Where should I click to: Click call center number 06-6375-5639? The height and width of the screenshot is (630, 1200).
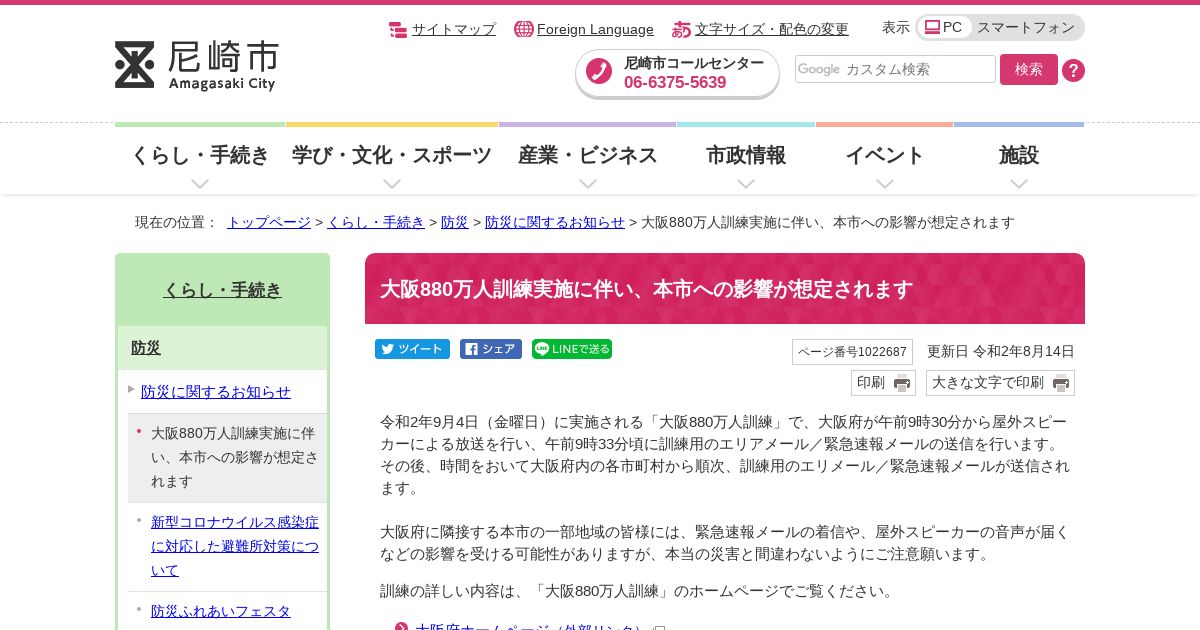pyautogui.click(x=675, y=83)
